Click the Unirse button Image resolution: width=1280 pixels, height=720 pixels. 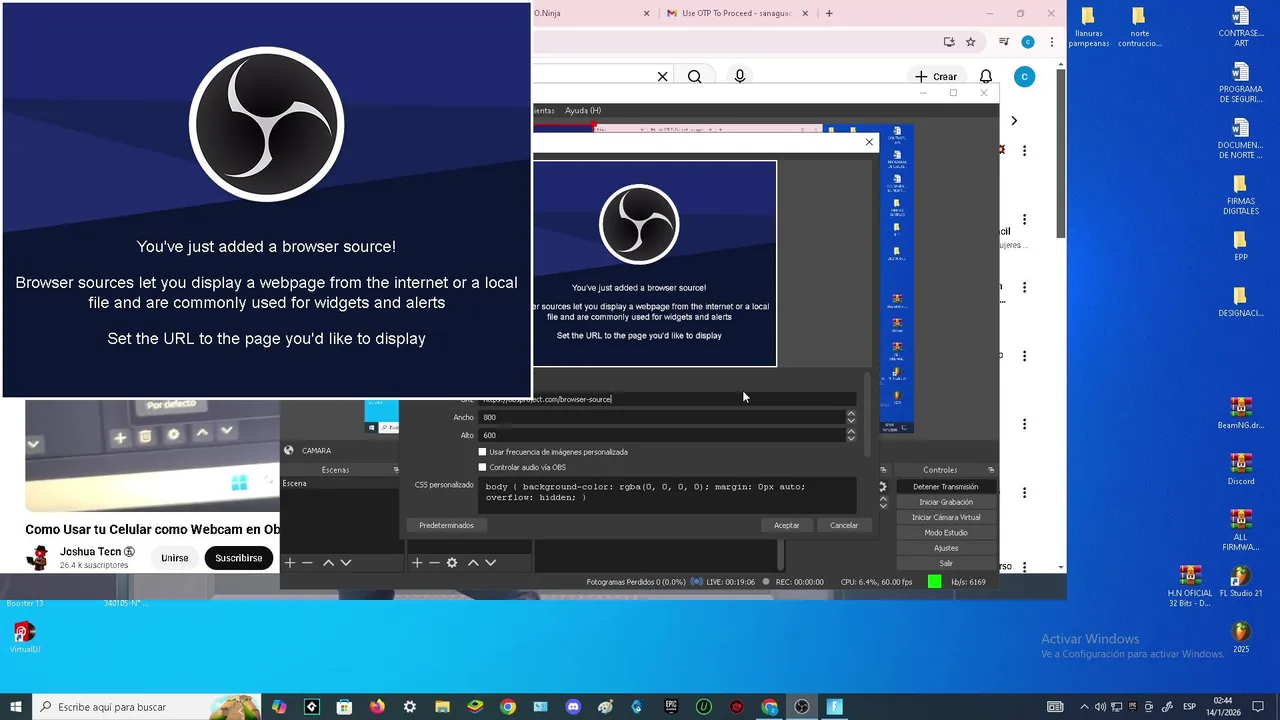coord(175,558)
